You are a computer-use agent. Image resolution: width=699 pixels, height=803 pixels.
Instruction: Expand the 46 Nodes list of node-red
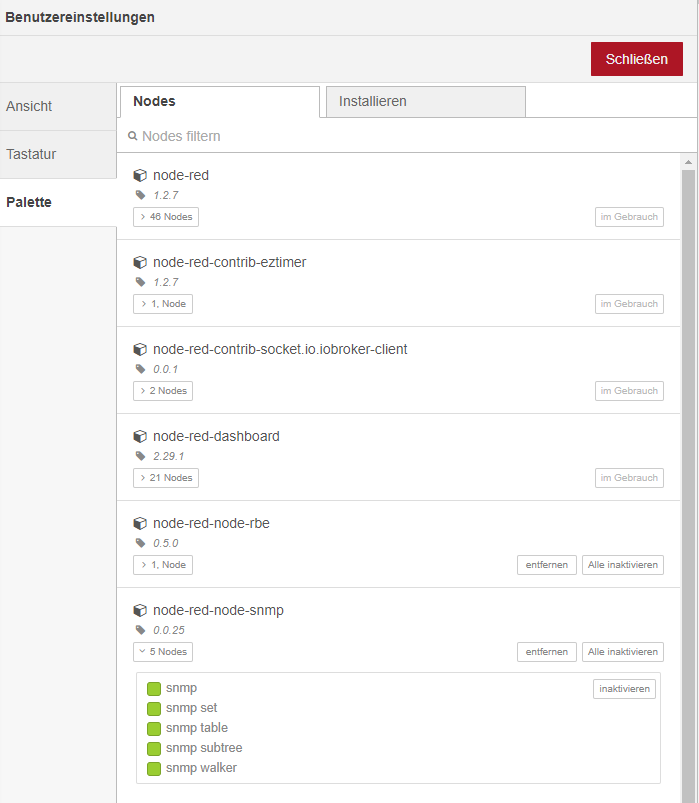(166, 217)
